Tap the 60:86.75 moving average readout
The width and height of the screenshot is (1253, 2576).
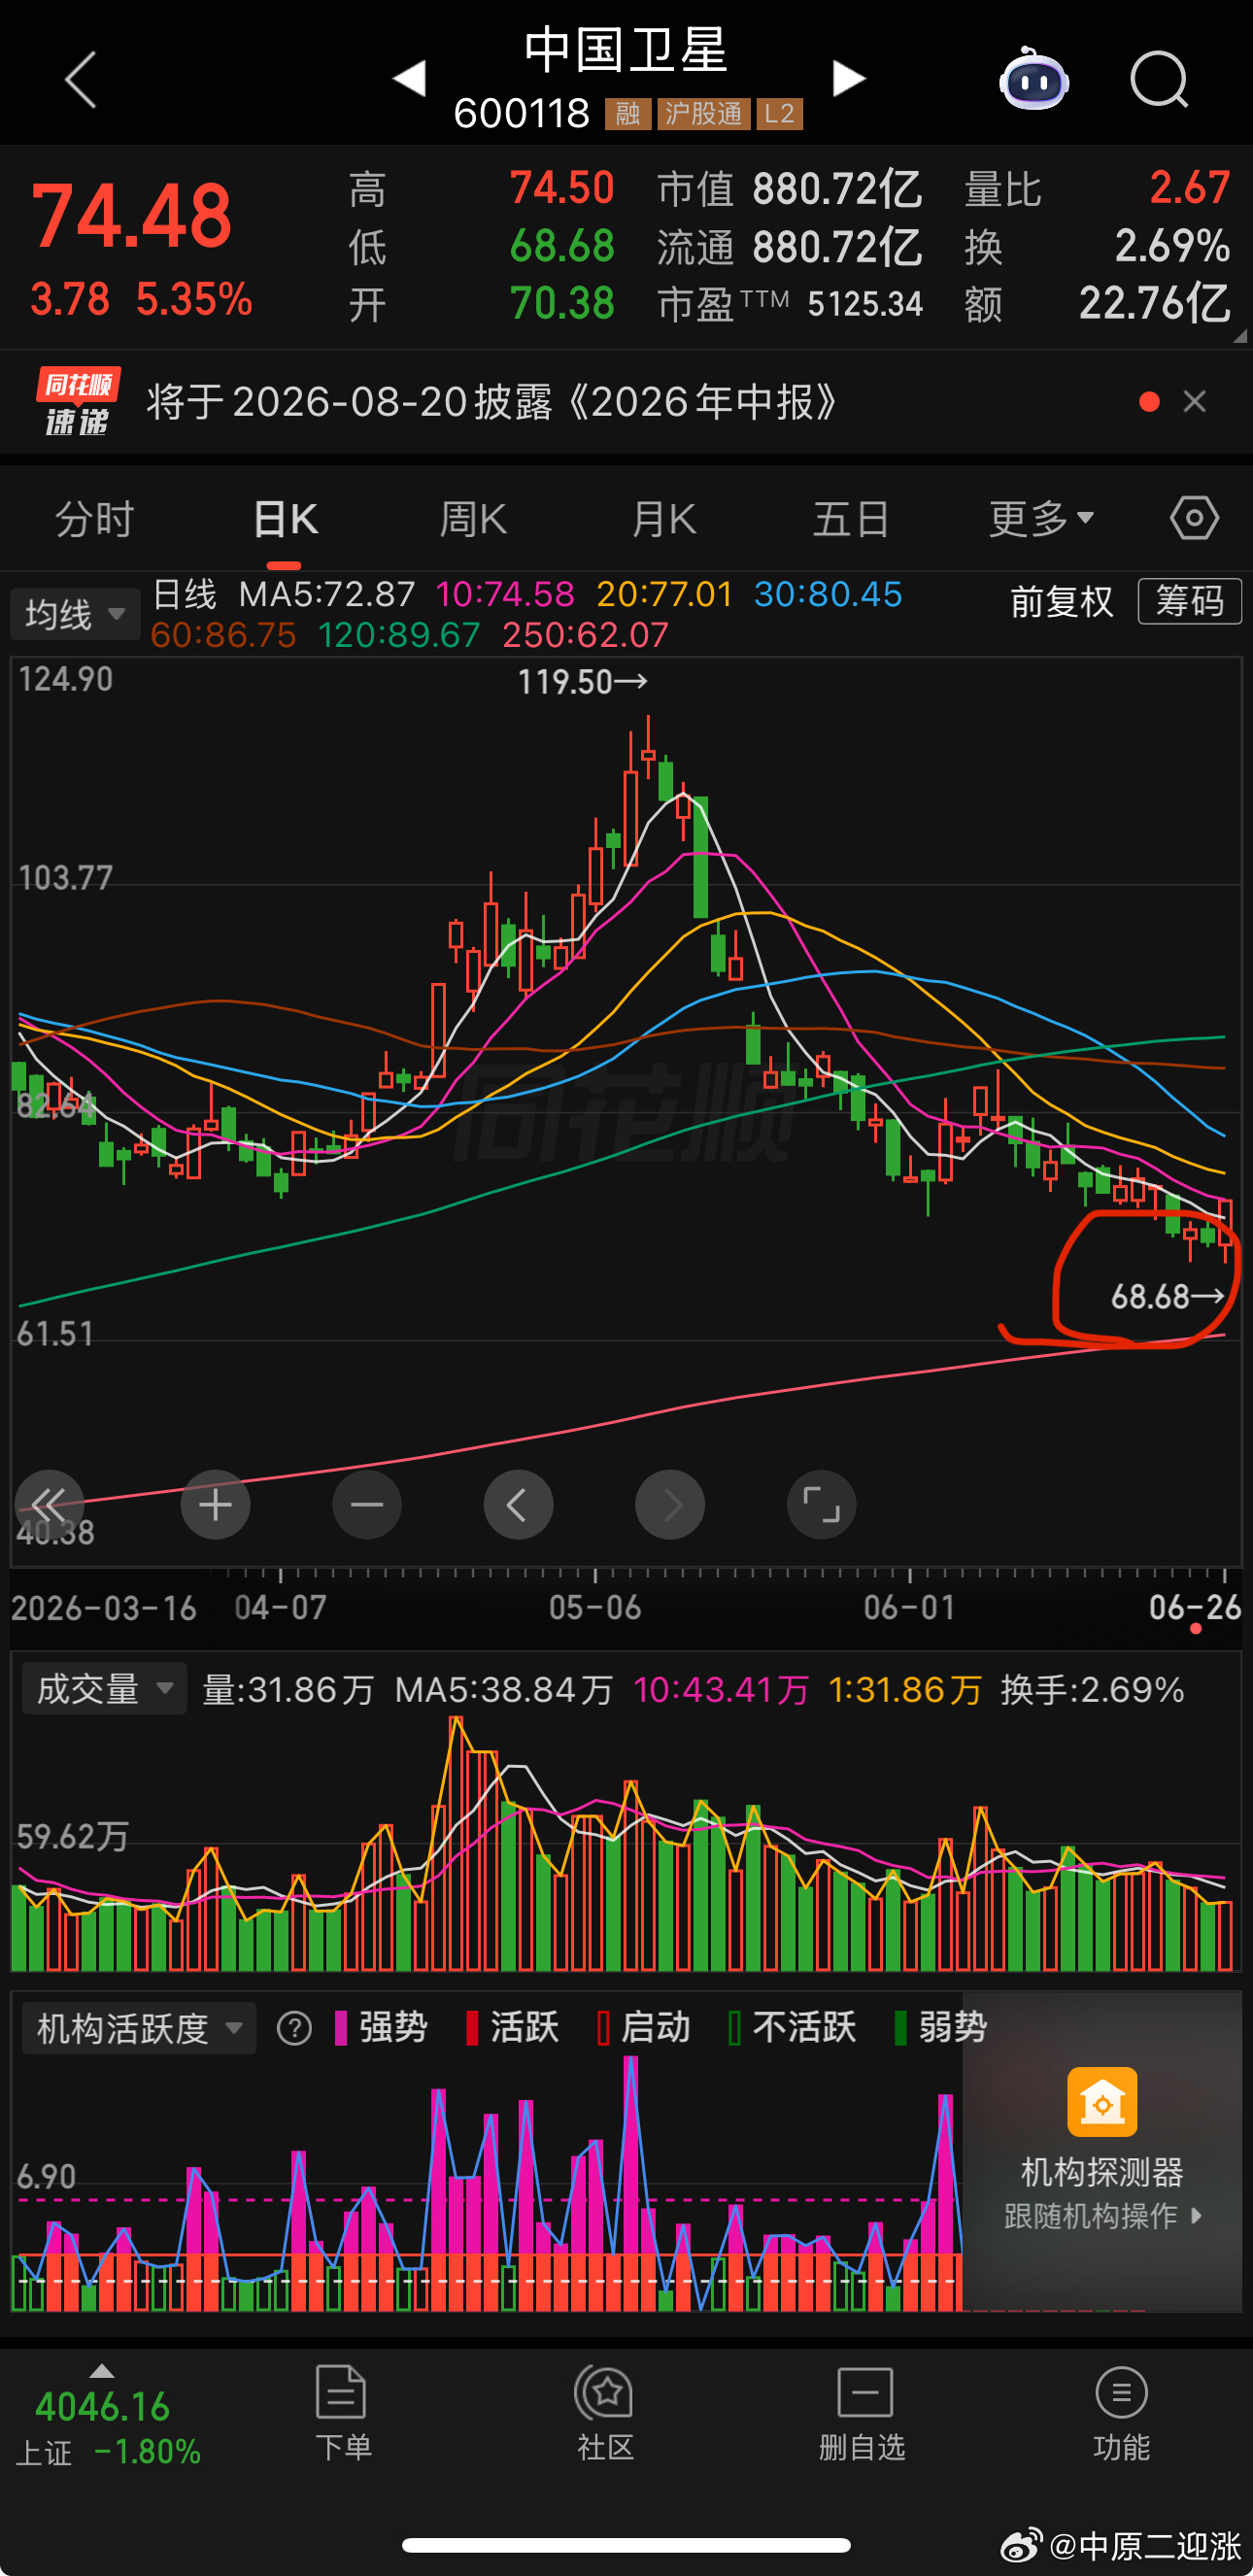pos(223,635)
